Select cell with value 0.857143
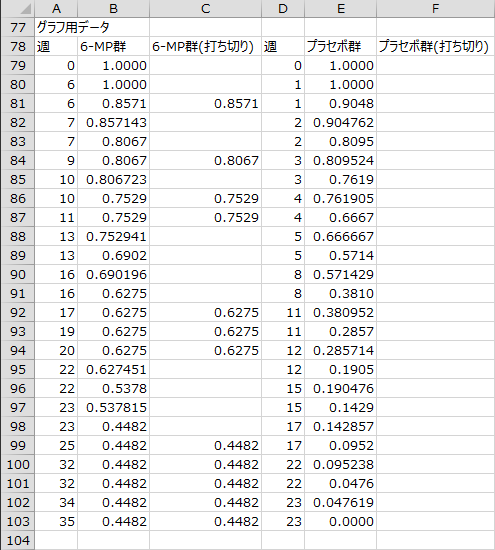Image resolution: width=495 pixels, height=550 pixels. [113, 122]
